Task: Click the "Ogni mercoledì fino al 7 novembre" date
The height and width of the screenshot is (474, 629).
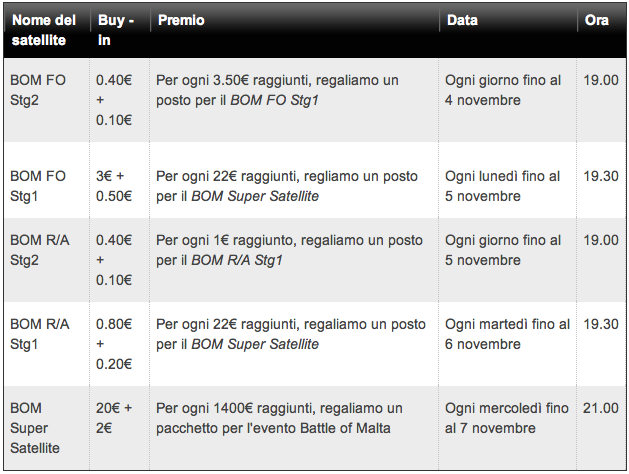Action: 507,418
